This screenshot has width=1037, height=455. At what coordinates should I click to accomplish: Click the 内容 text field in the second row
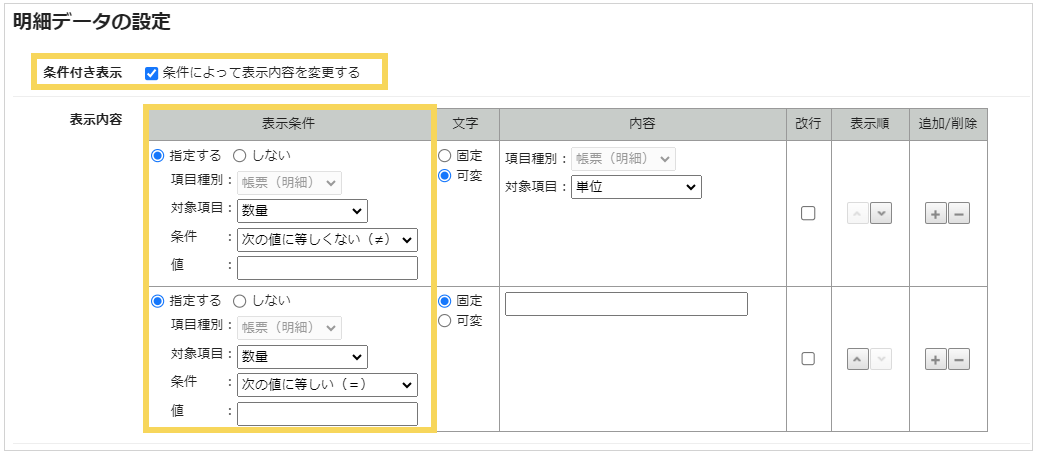tap(626, 304)
